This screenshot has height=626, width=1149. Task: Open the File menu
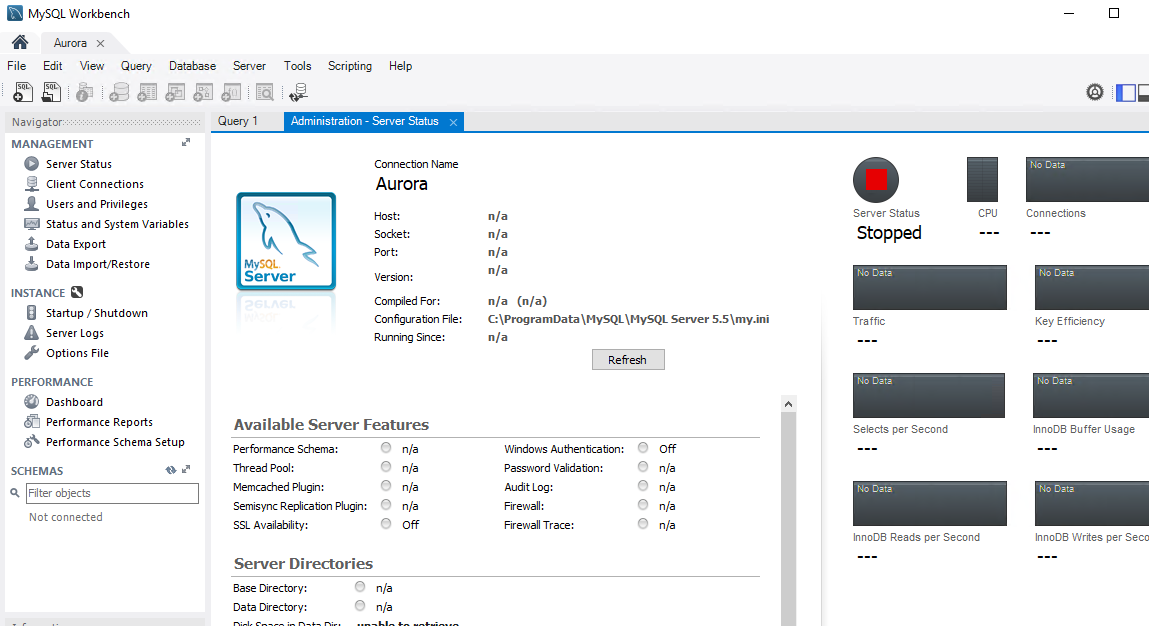tap(17, 66)
